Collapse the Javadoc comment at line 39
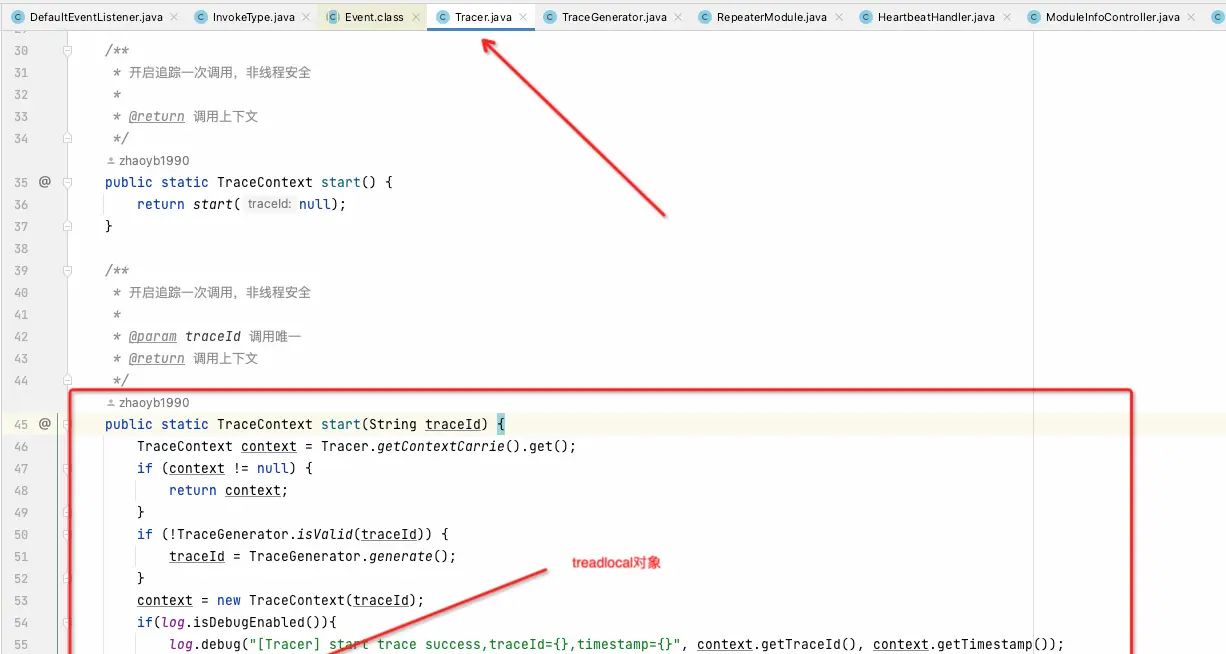This screenshot has width=1226, height=654. point(68,270)
